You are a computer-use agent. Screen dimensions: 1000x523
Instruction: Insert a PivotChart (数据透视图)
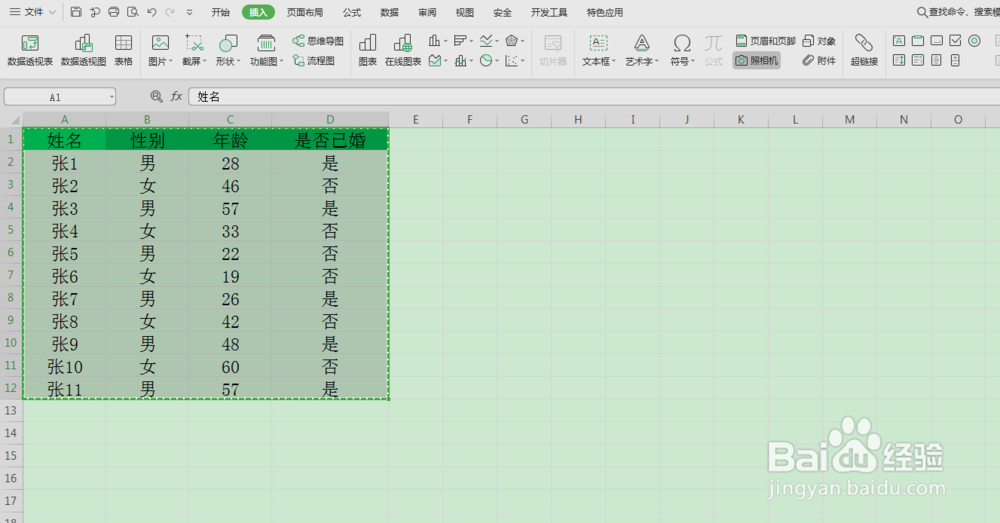click(84, 50)
